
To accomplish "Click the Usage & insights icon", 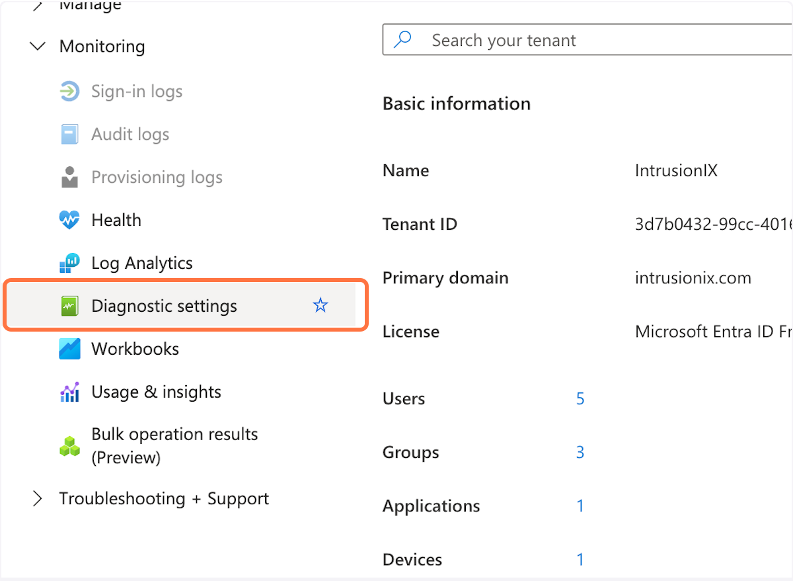I will tap(69, 393).
